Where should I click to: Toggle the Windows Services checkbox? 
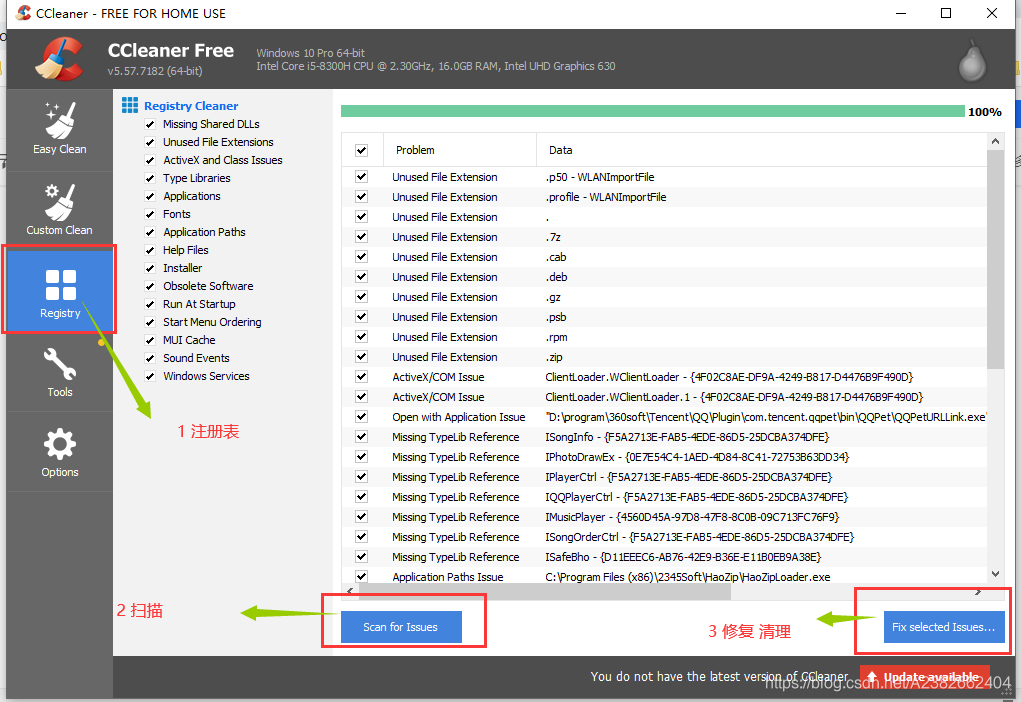[150, 376]
